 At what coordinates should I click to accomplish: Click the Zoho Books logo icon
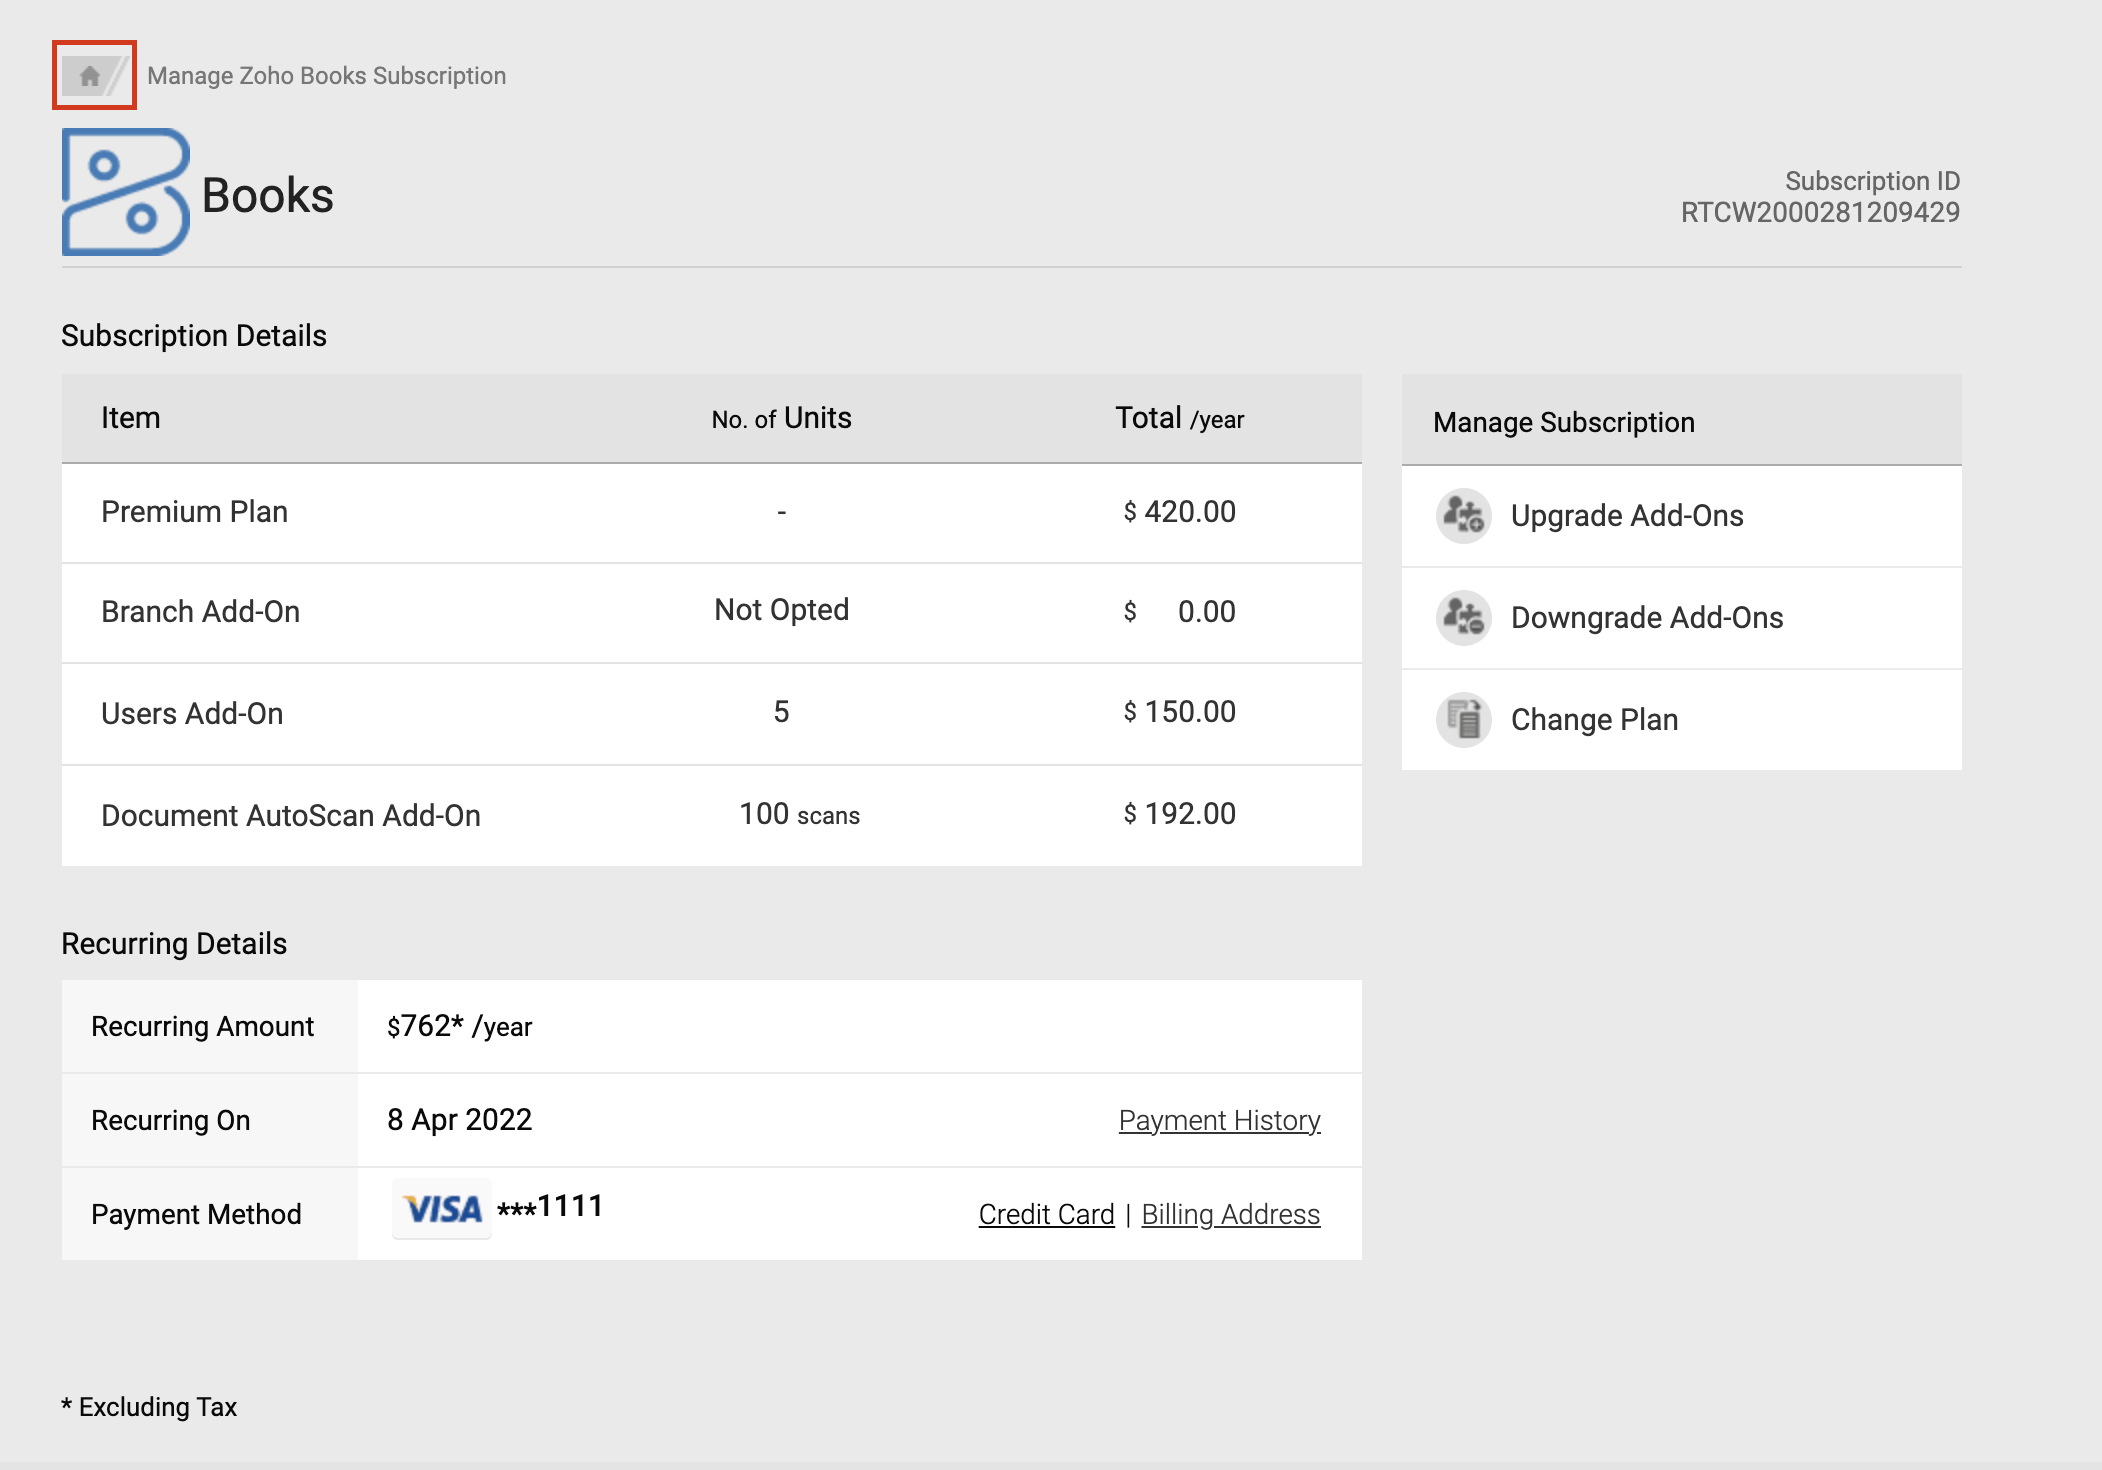click(x=126, y=192)
